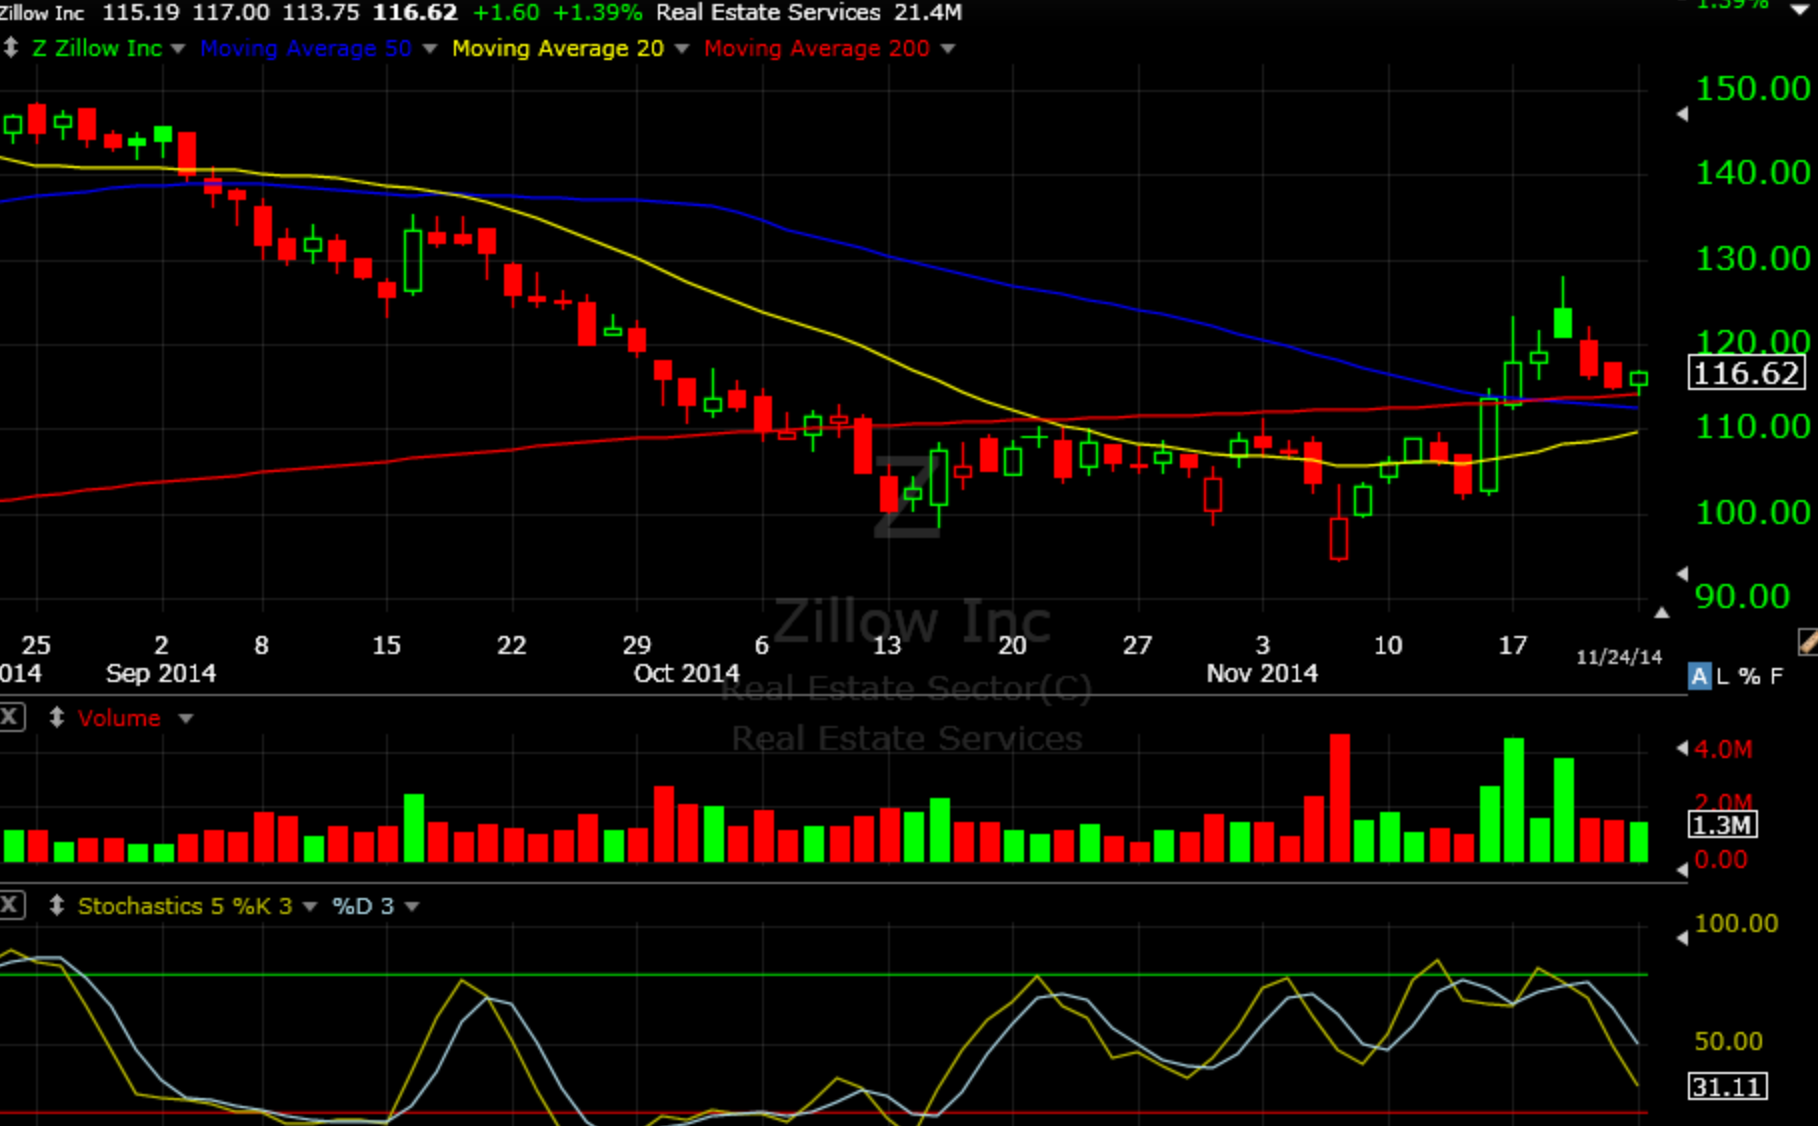Open the Moving Average 200 dropdown arrow
Viewport: 1818px width, 1126px height.
tap(948, 49)
